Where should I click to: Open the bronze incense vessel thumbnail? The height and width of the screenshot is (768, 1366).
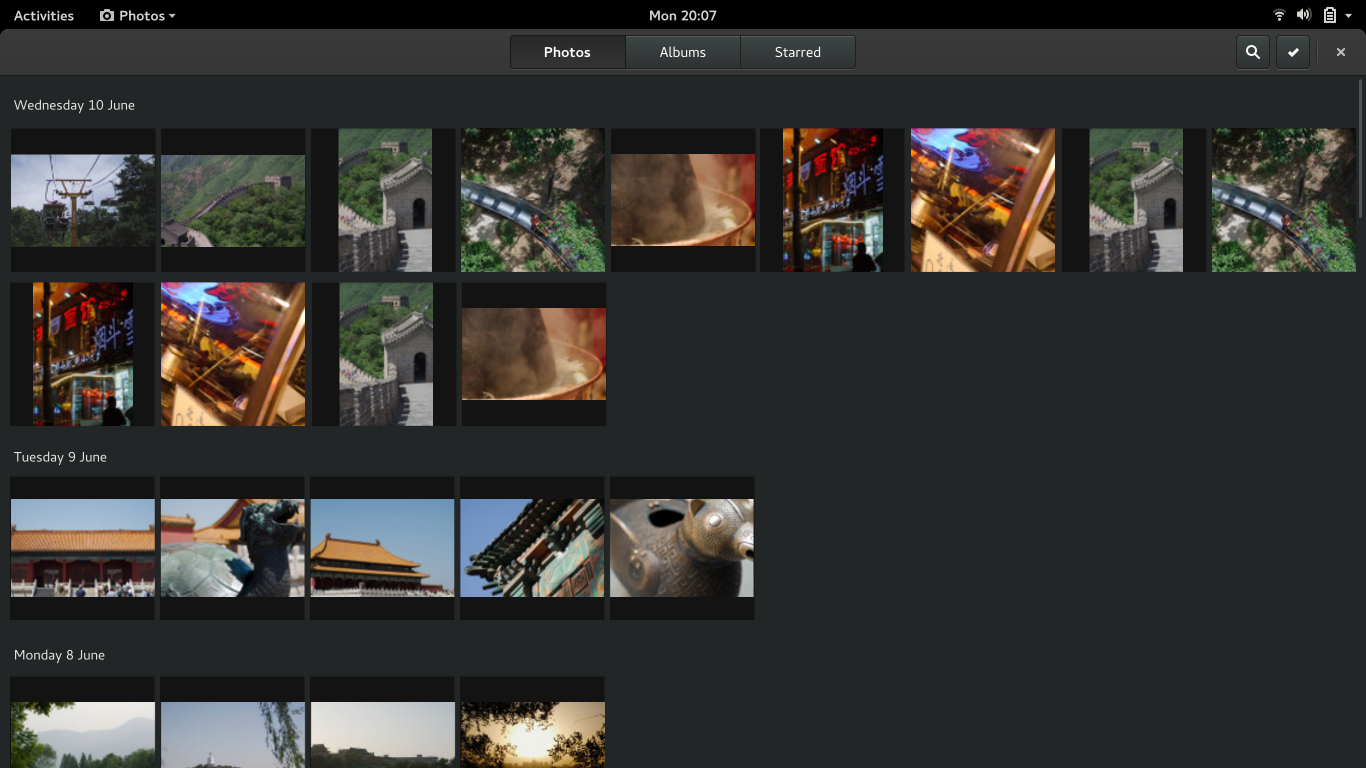point(682,548)
